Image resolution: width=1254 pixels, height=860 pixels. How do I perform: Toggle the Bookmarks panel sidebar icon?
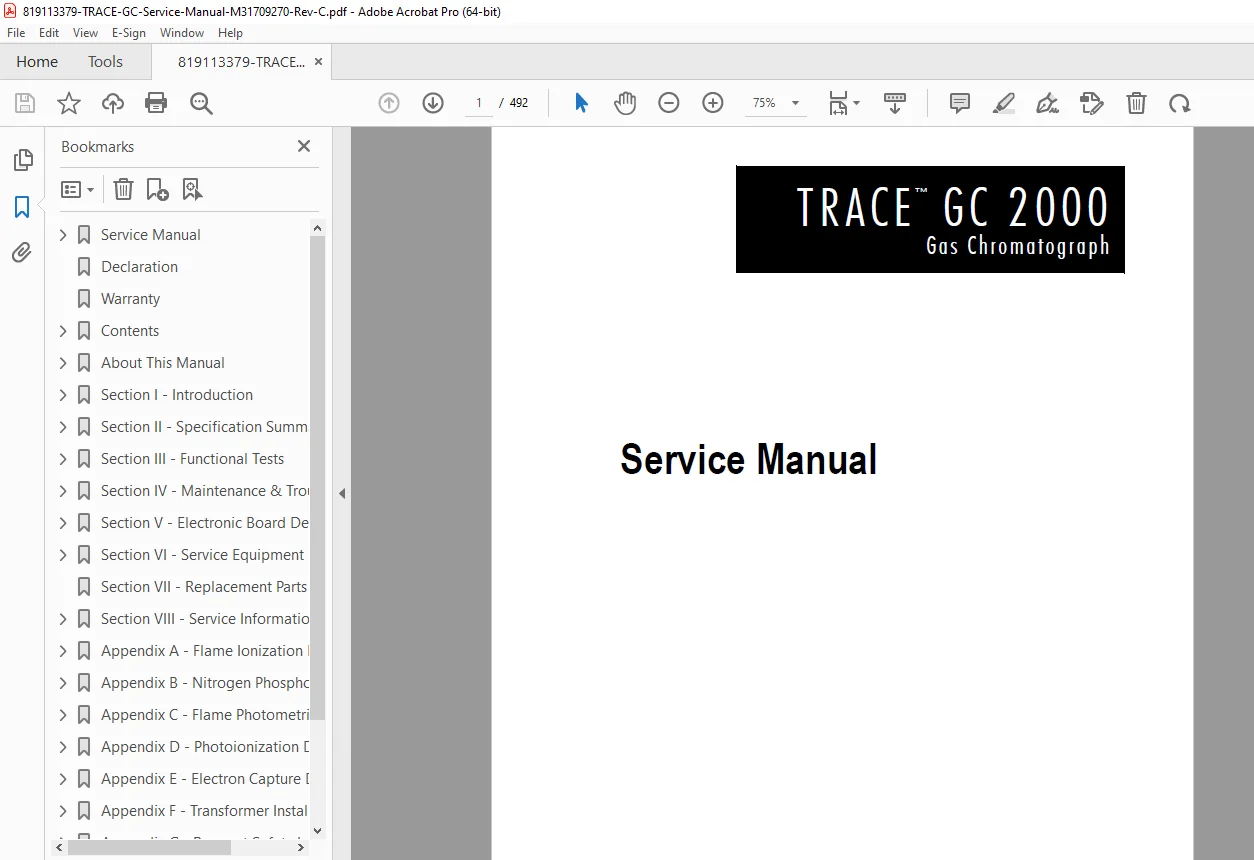tap(22, 207)
